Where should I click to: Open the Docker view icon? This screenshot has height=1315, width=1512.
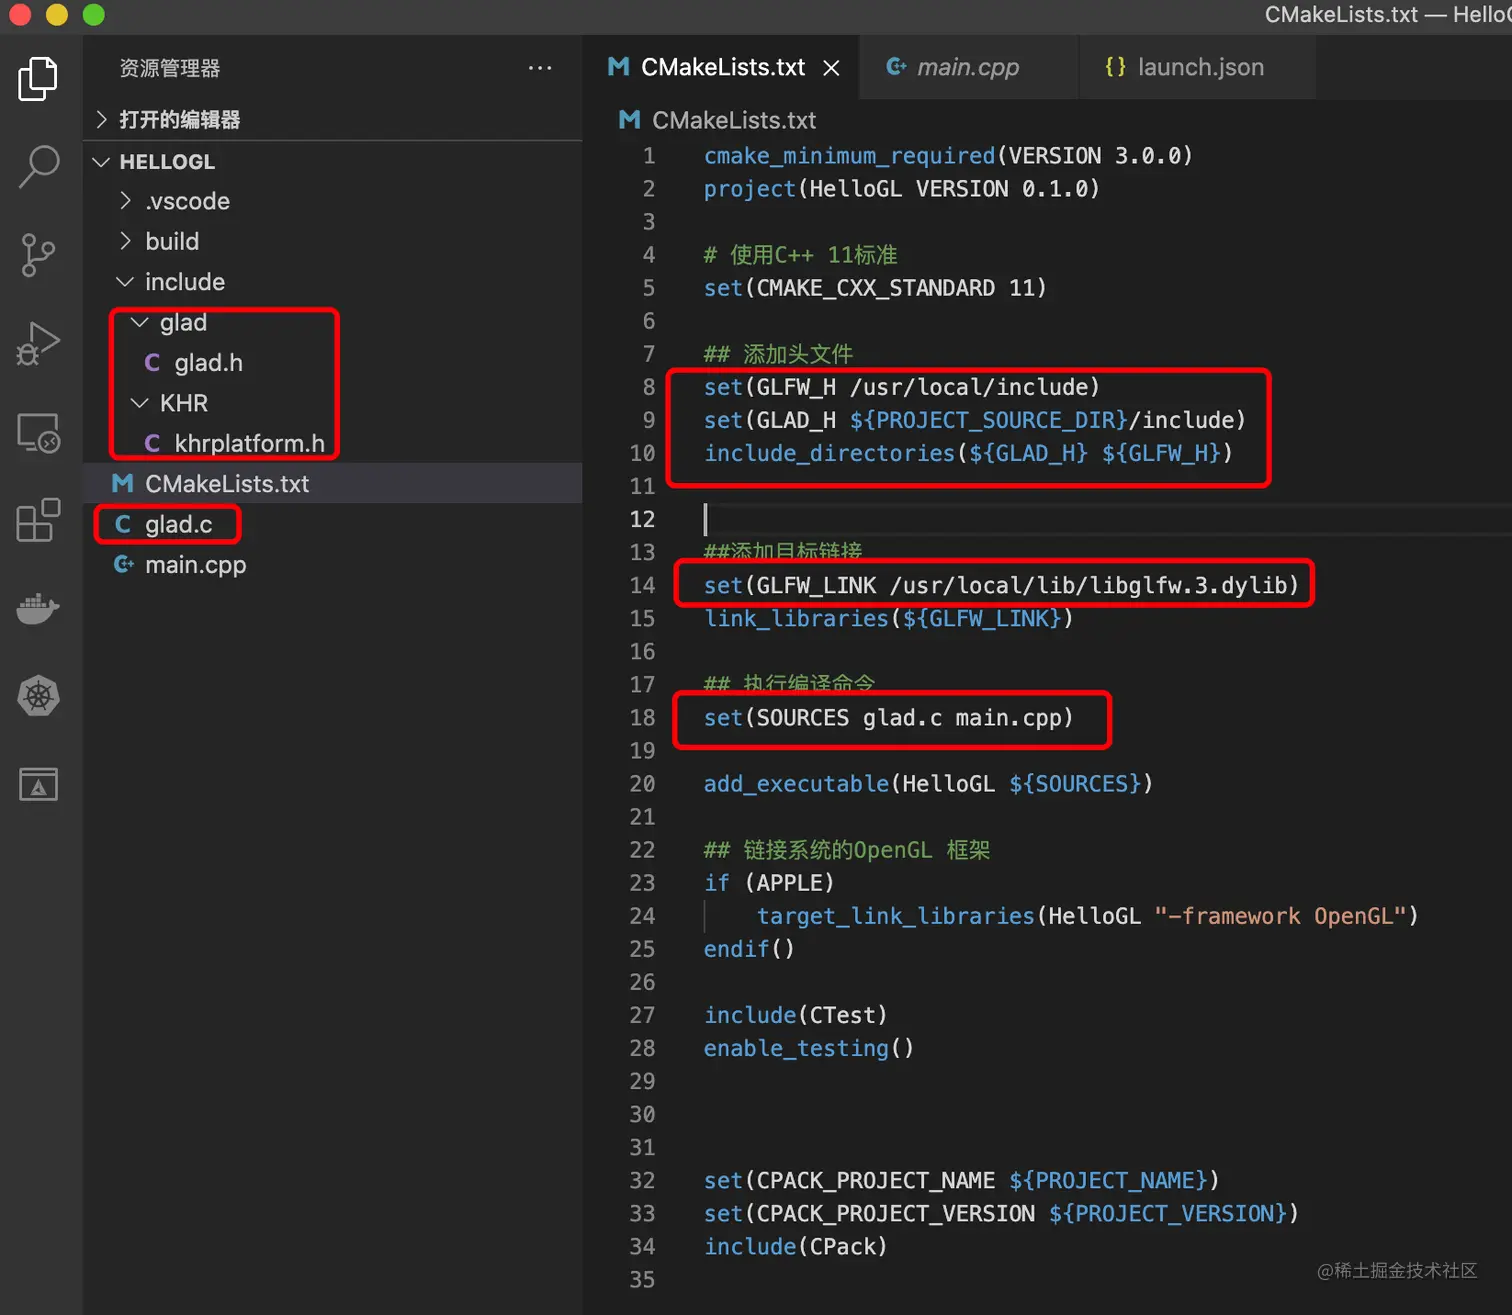[38, 608]
